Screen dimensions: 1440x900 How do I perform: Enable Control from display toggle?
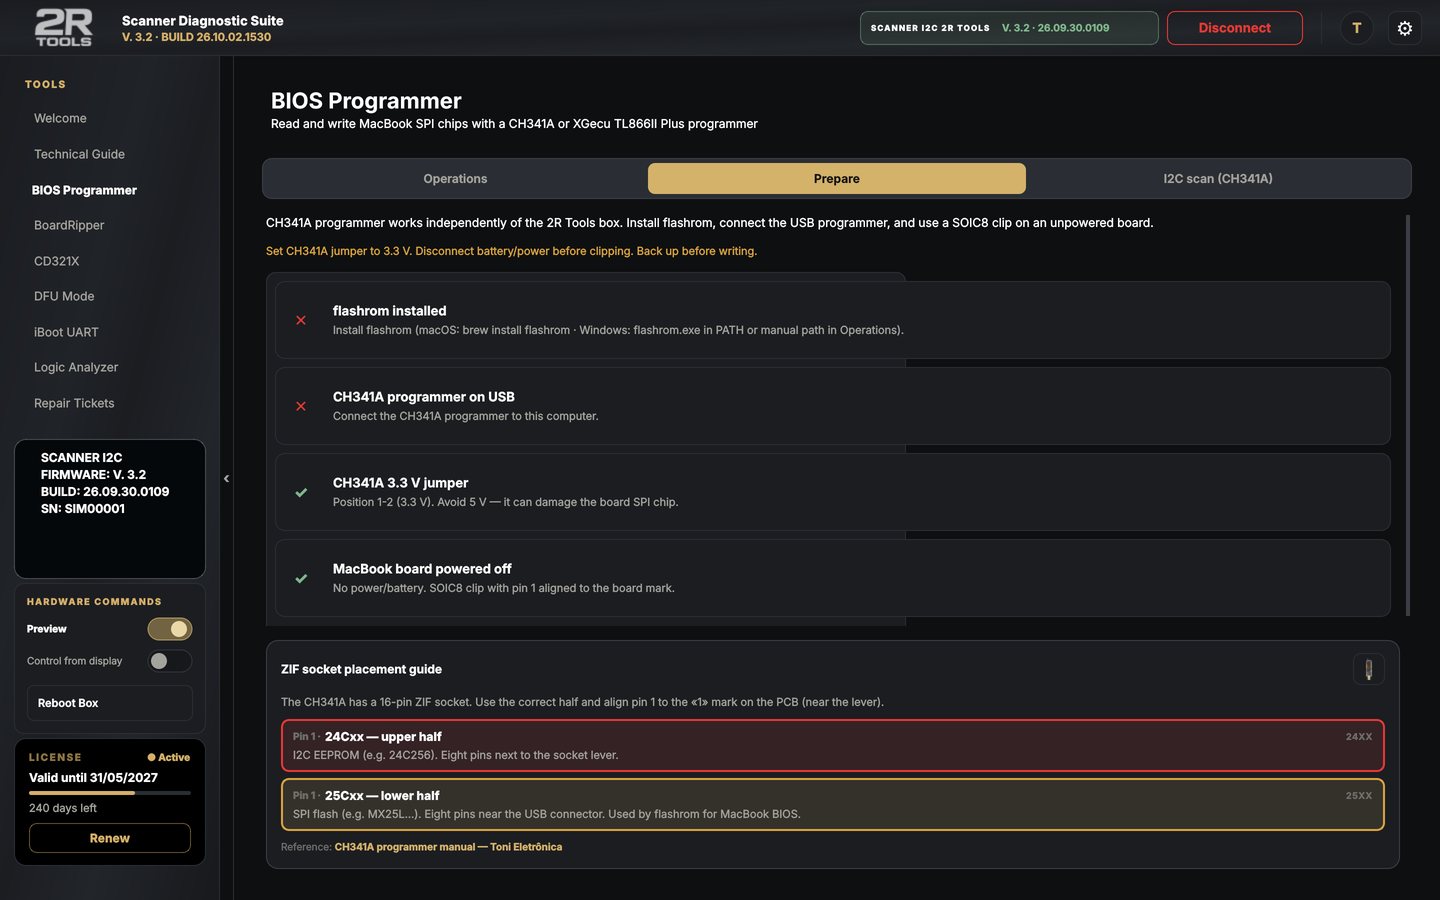click(x=170, y=661)
